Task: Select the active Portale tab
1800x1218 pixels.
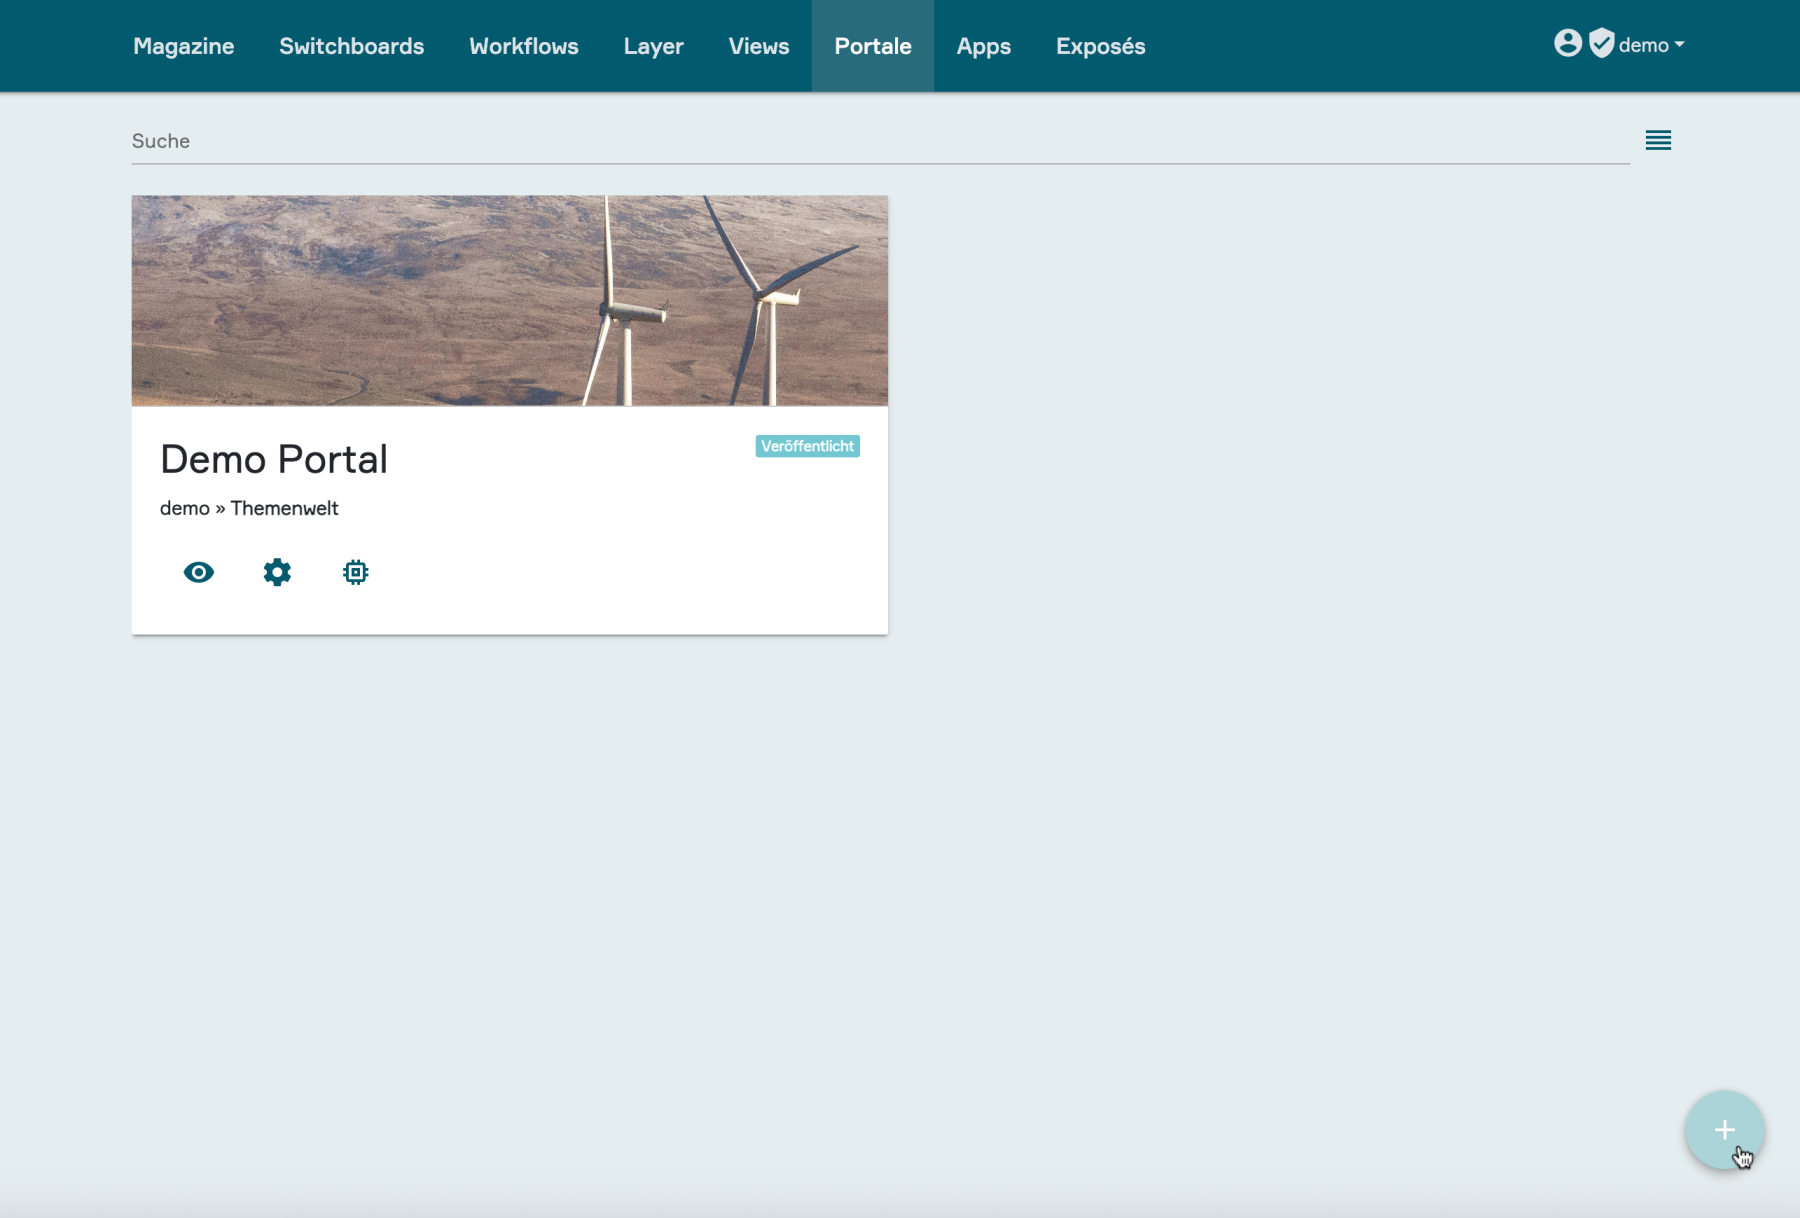Action: 872,46
